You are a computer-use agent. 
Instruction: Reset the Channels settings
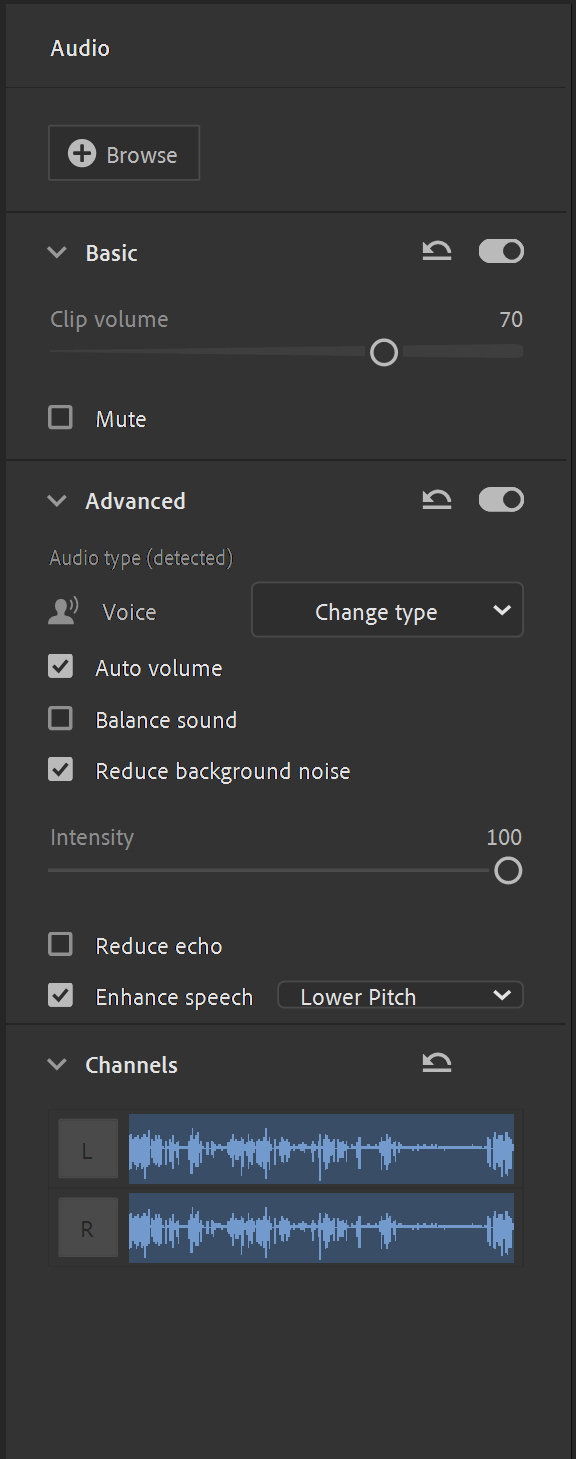coord(436,1064)
